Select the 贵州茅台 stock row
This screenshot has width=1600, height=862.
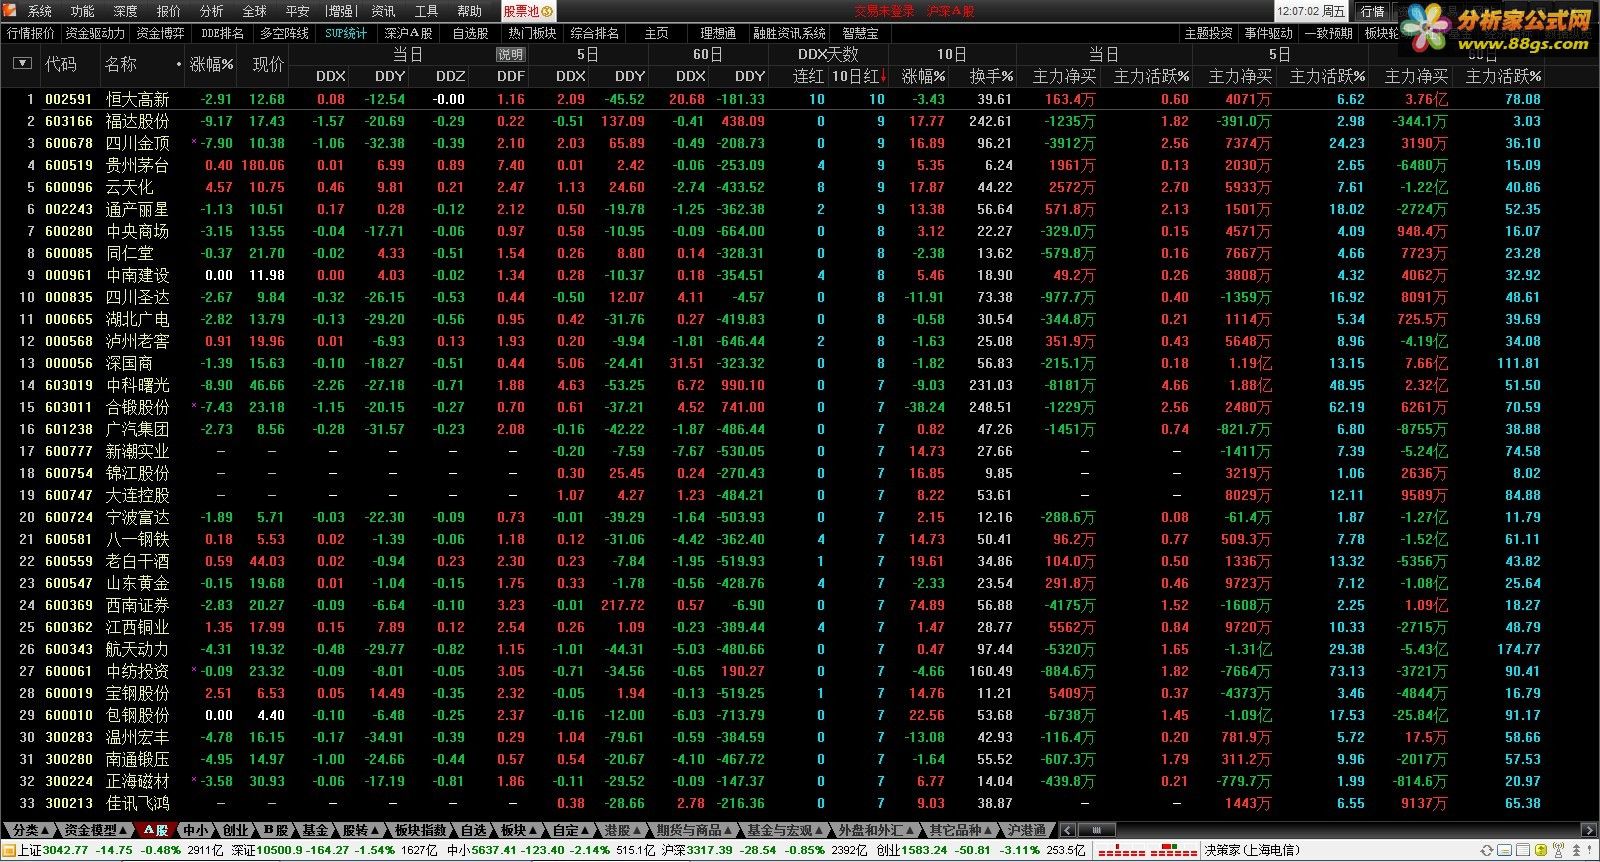click(x=771, y=165)
